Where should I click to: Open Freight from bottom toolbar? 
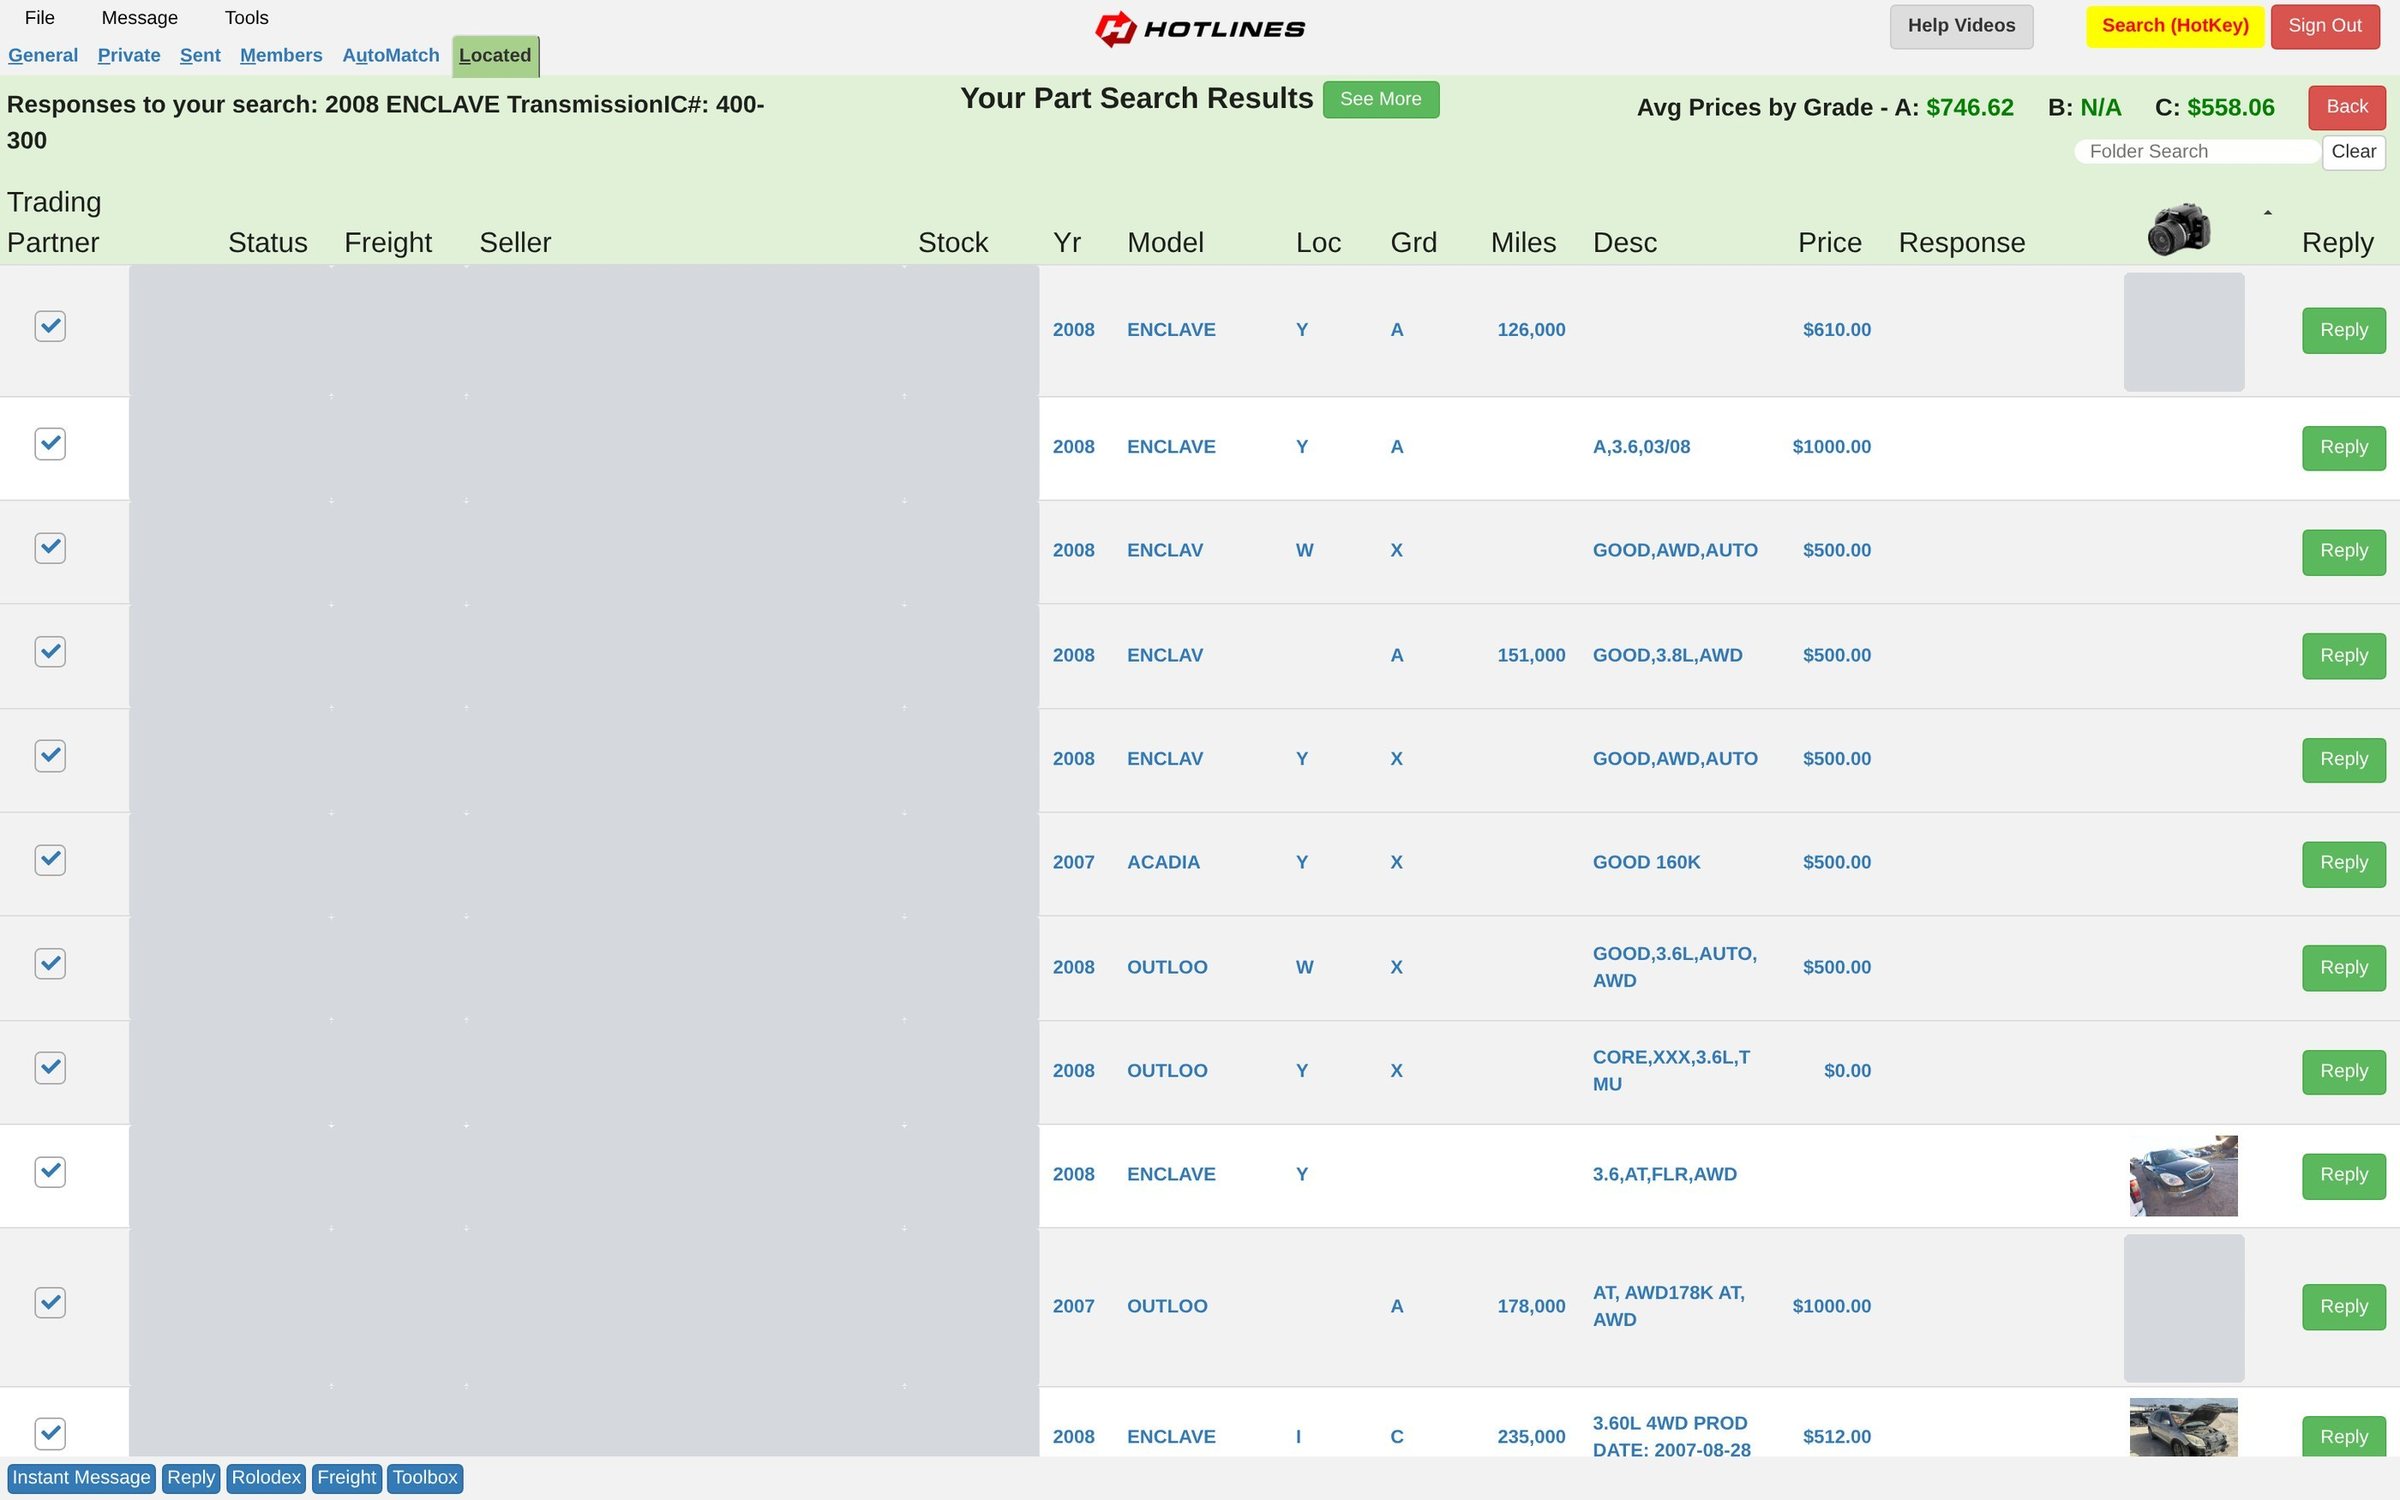pyautogui.click(x=347, y=1478)
